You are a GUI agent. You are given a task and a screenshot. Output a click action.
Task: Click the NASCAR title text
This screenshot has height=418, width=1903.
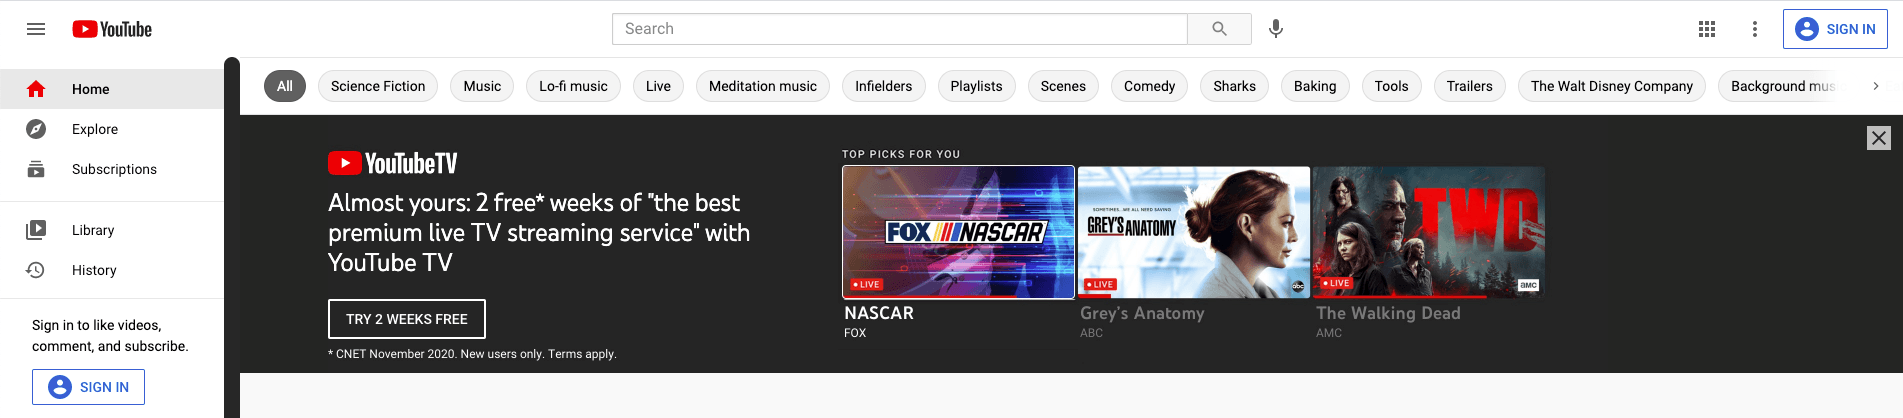point(879,313)
